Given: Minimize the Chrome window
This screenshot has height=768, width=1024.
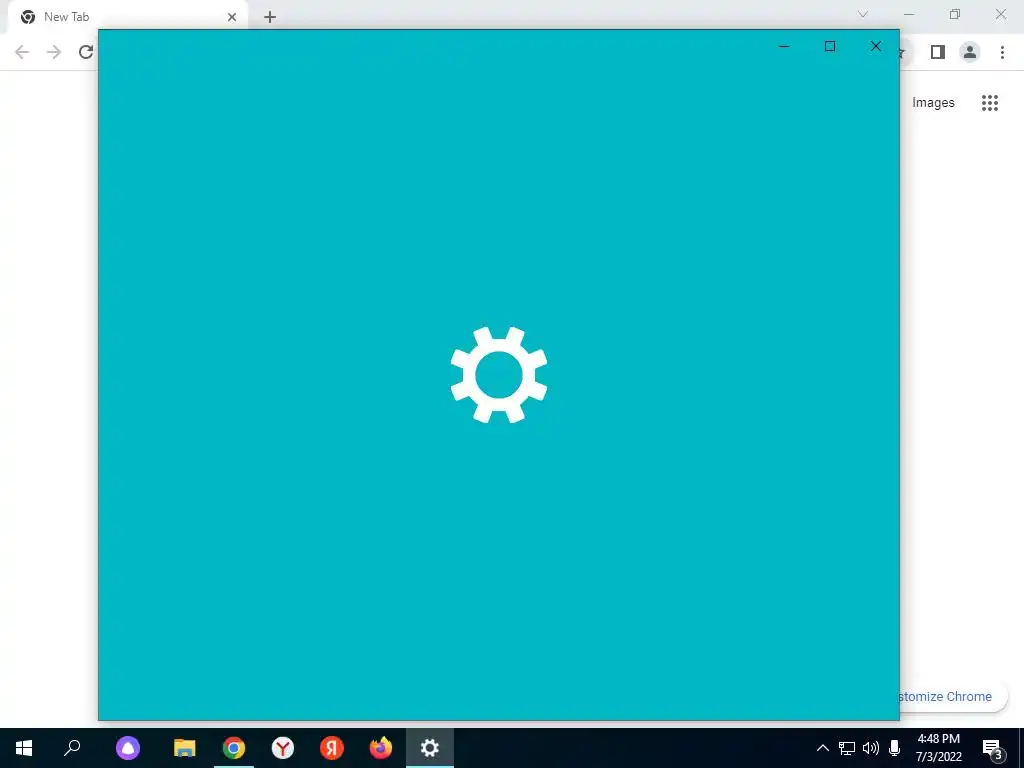Looking at the screenshot, I should pos(909,14).
